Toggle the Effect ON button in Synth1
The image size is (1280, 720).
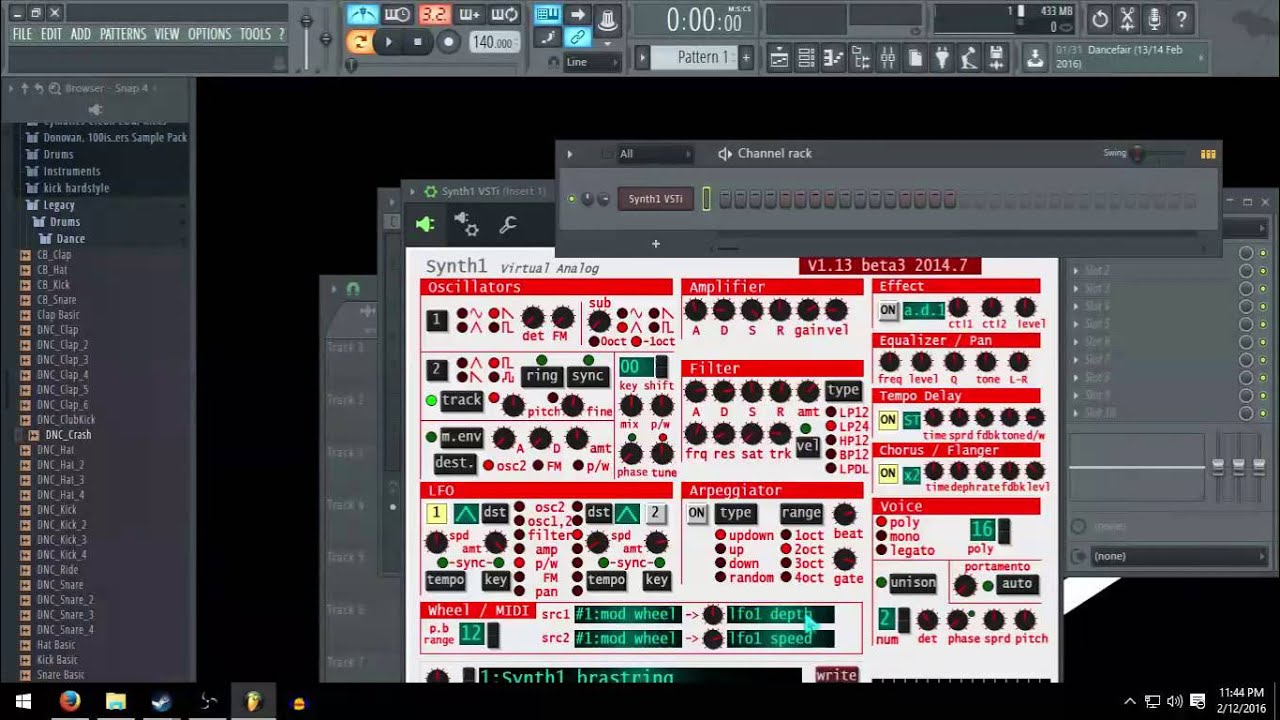(888, 310)
